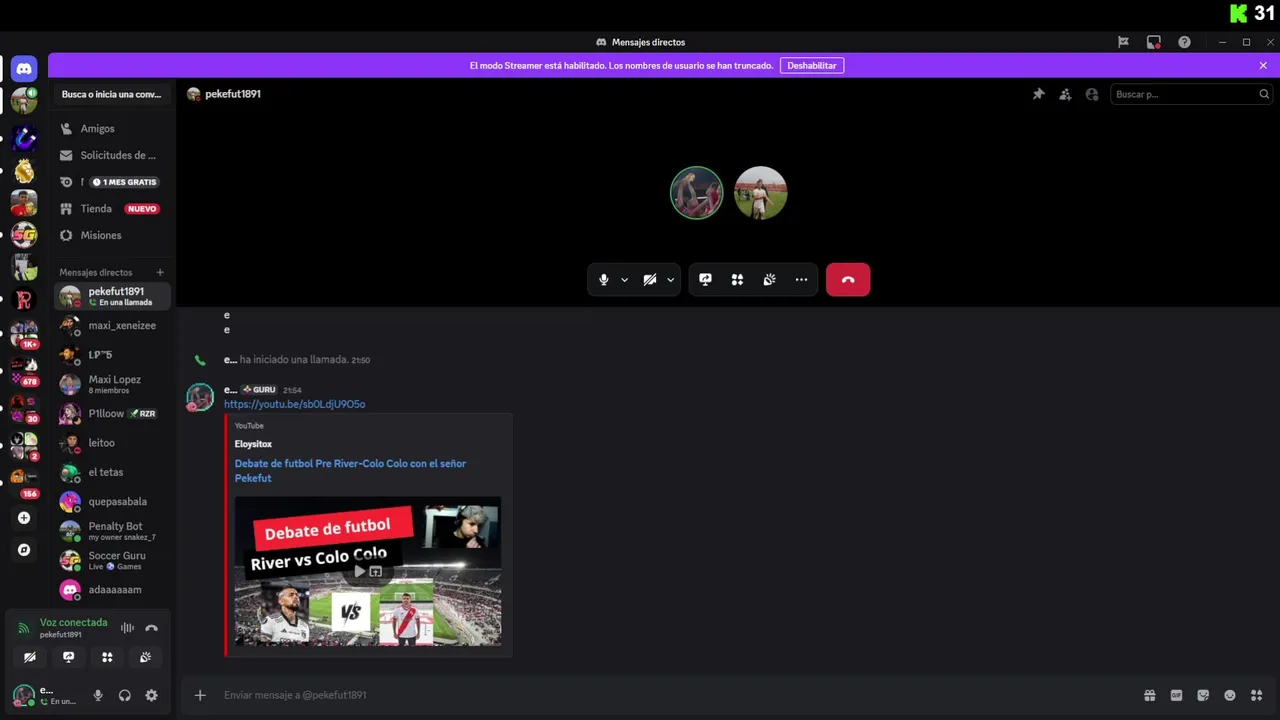Screen dimensions: 1280x720
Task: Show the user profile panel
Action: coord(1092,94)
